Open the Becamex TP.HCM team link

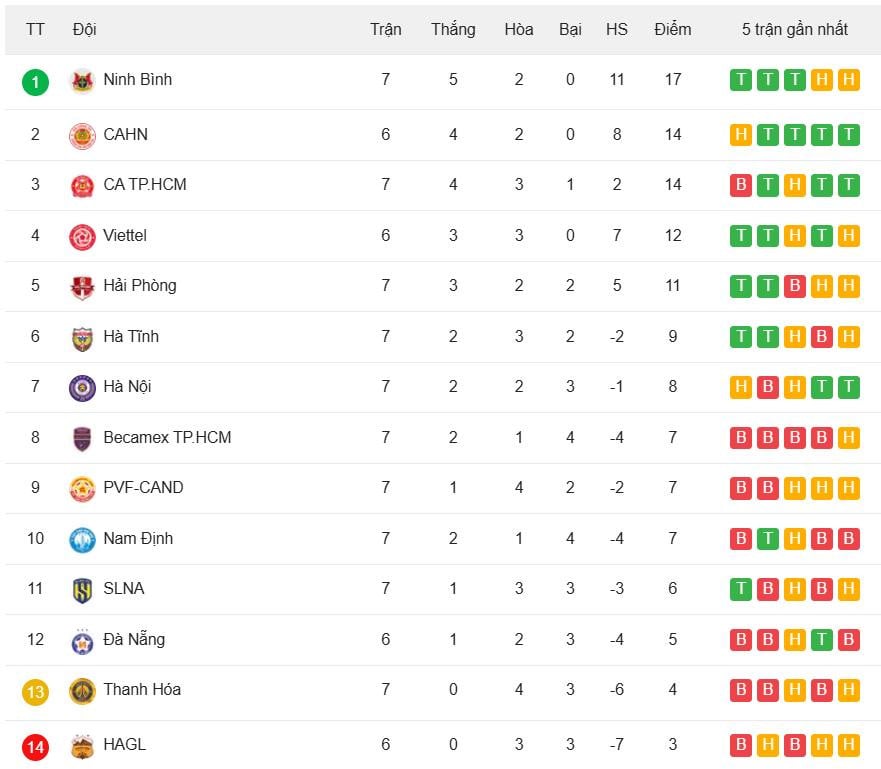(167, 437)
